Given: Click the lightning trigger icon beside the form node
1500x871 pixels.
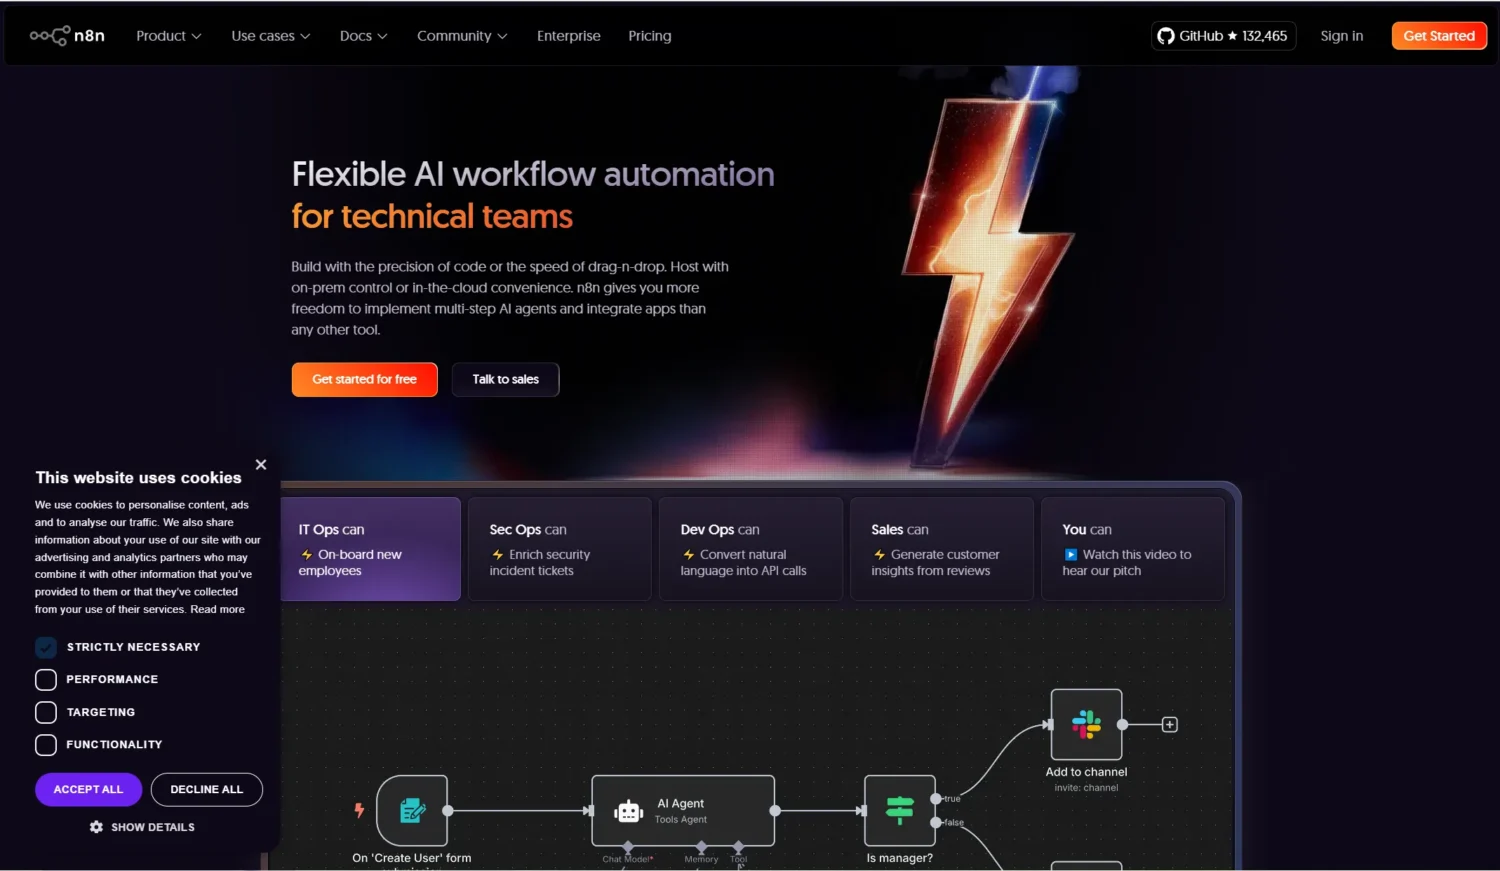Looking at the screenshot, I should click(359, 811).
